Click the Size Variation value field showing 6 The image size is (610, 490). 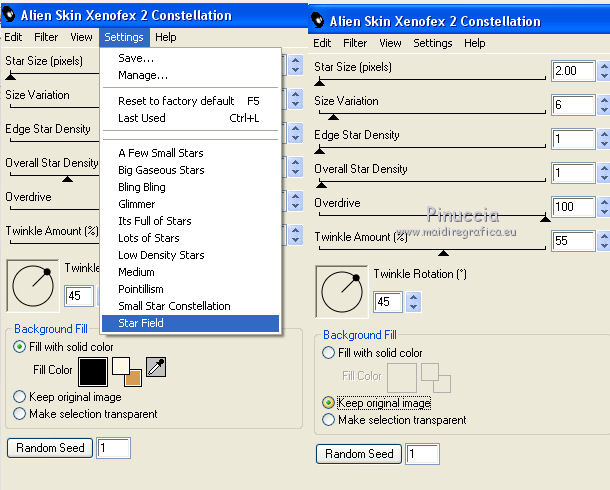point(573,105)
